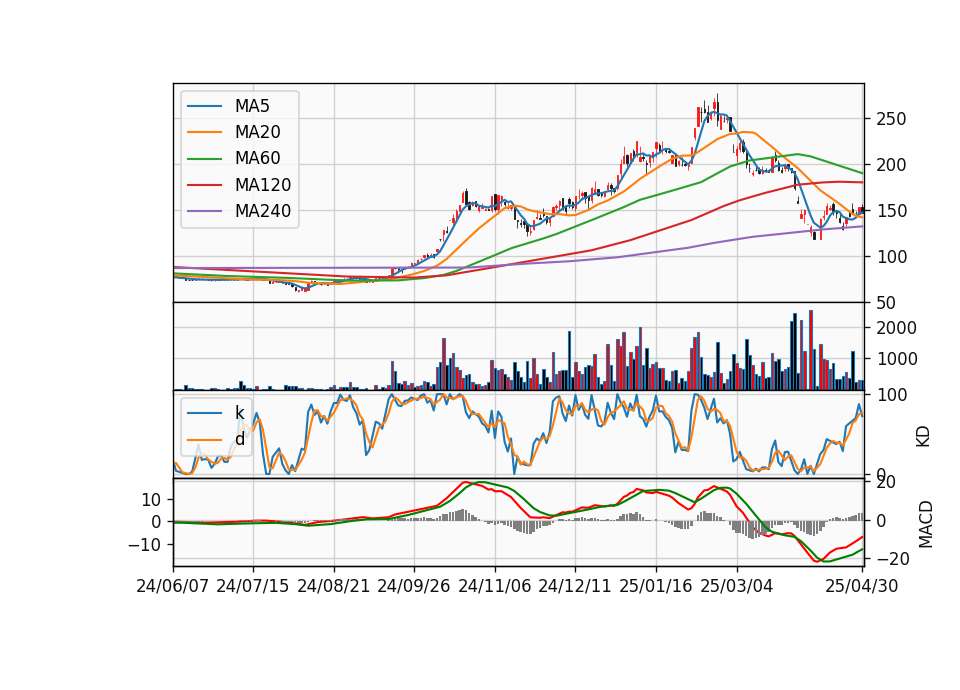Image resolution: width=960 pixels, height=690 pixels.
Task: Click the 150 price axis label
Action: 891,211
